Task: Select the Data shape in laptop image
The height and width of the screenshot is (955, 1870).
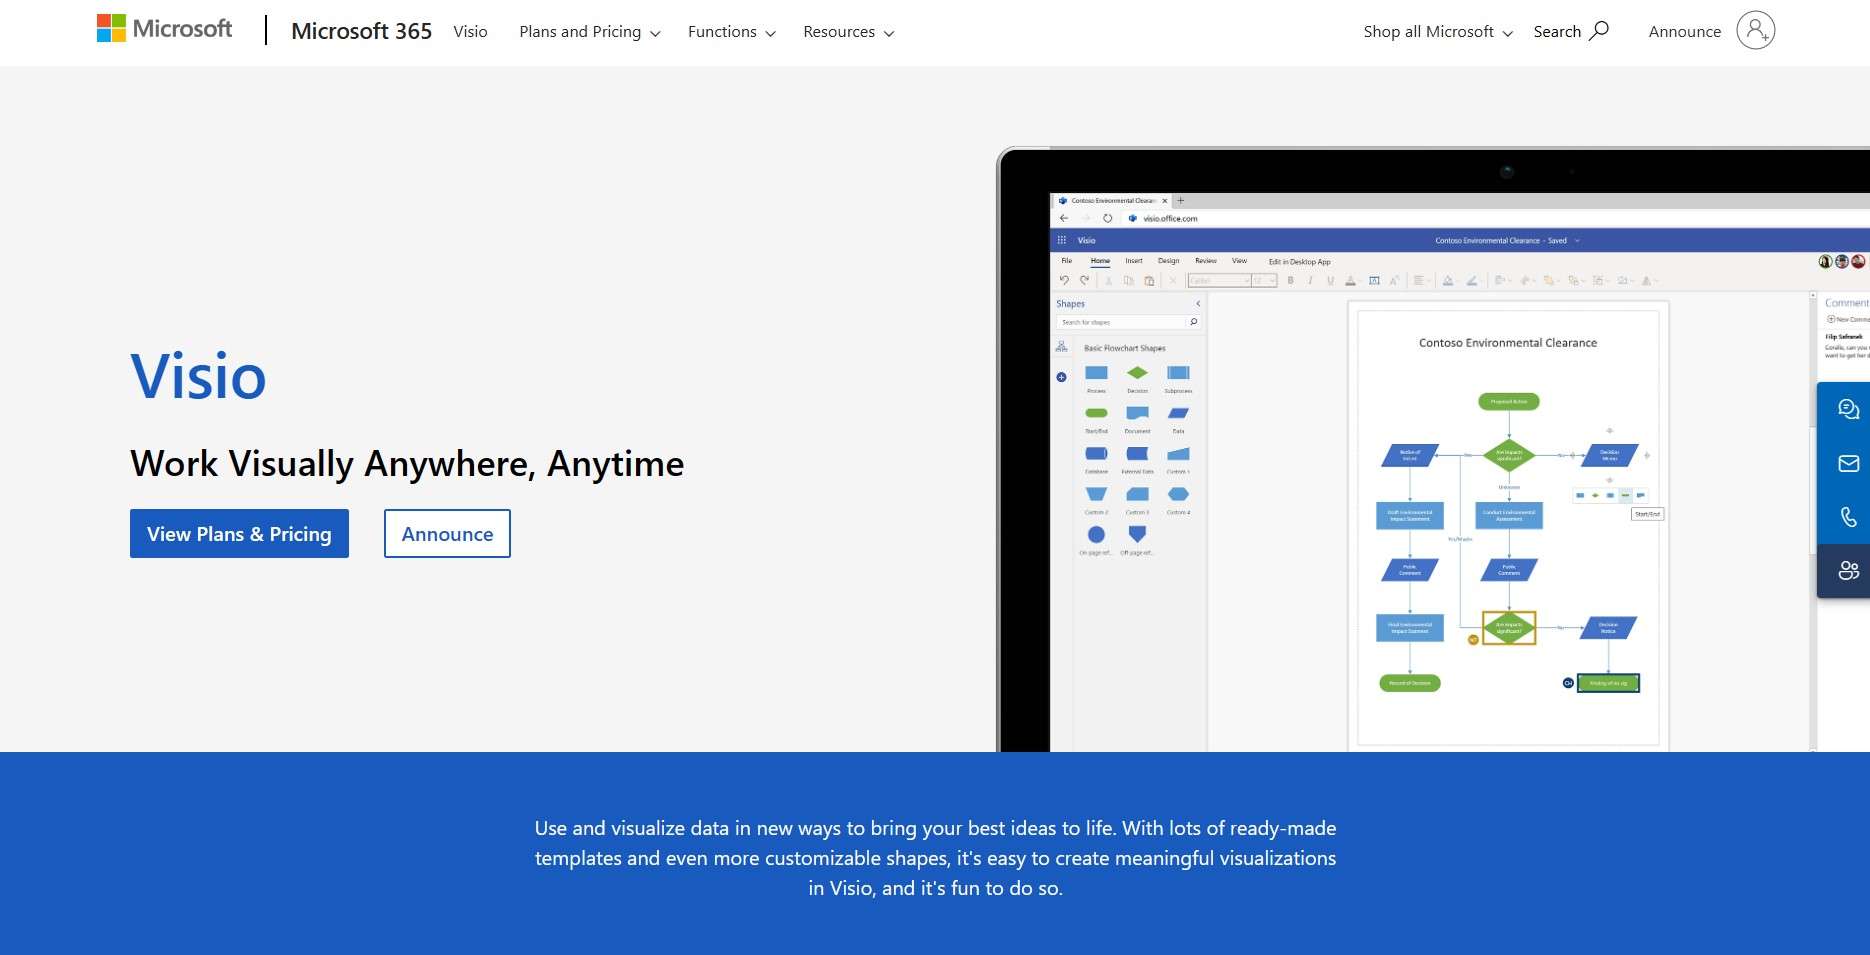Action: point(1178,413)
